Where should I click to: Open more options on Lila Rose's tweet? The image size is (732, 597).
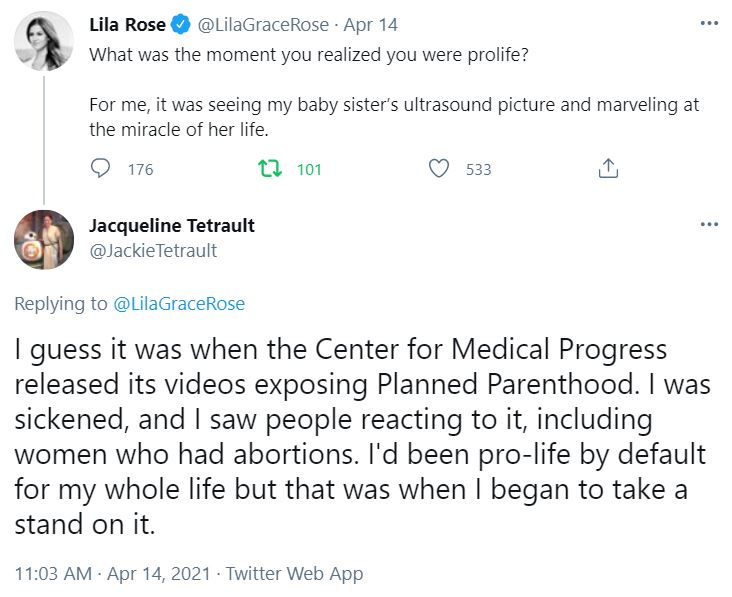709,23
